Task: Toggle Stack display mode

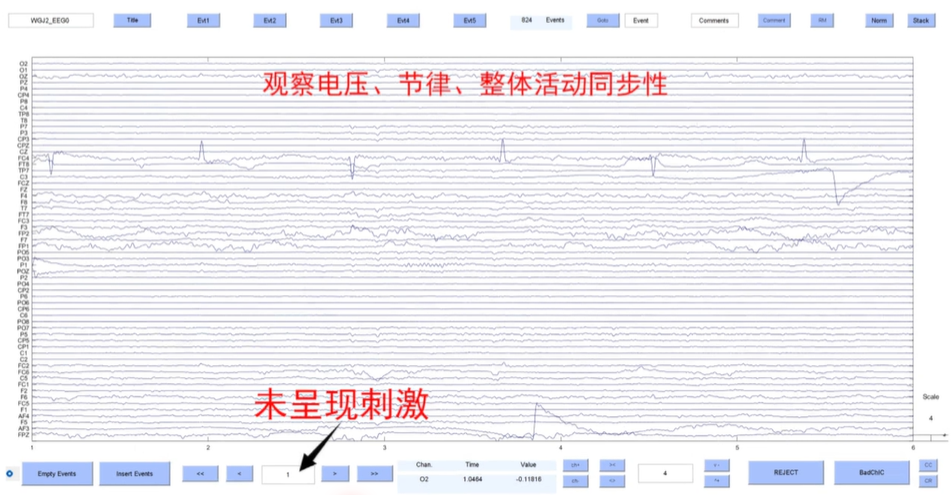Action: [x=920, y=20]
